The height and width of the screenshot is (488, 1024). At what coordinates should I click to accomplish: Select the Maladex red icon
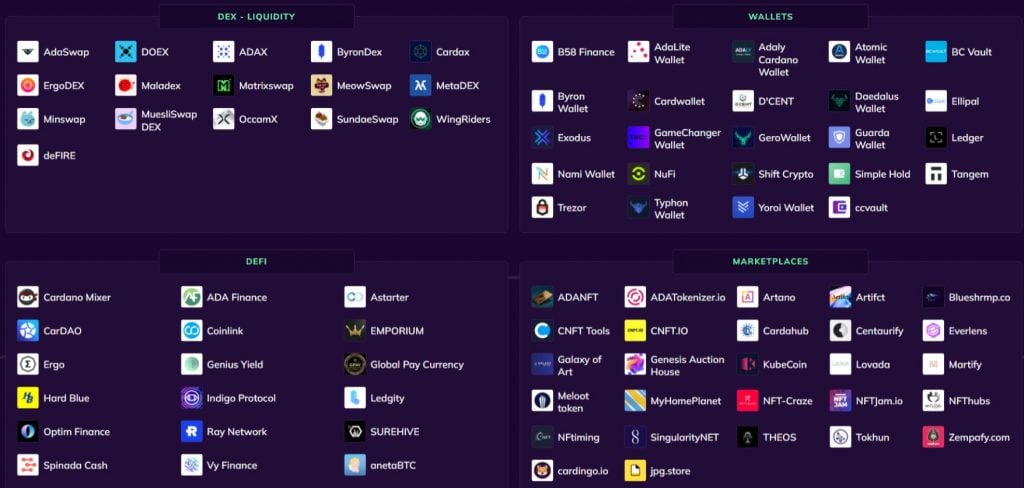point(126,86)
